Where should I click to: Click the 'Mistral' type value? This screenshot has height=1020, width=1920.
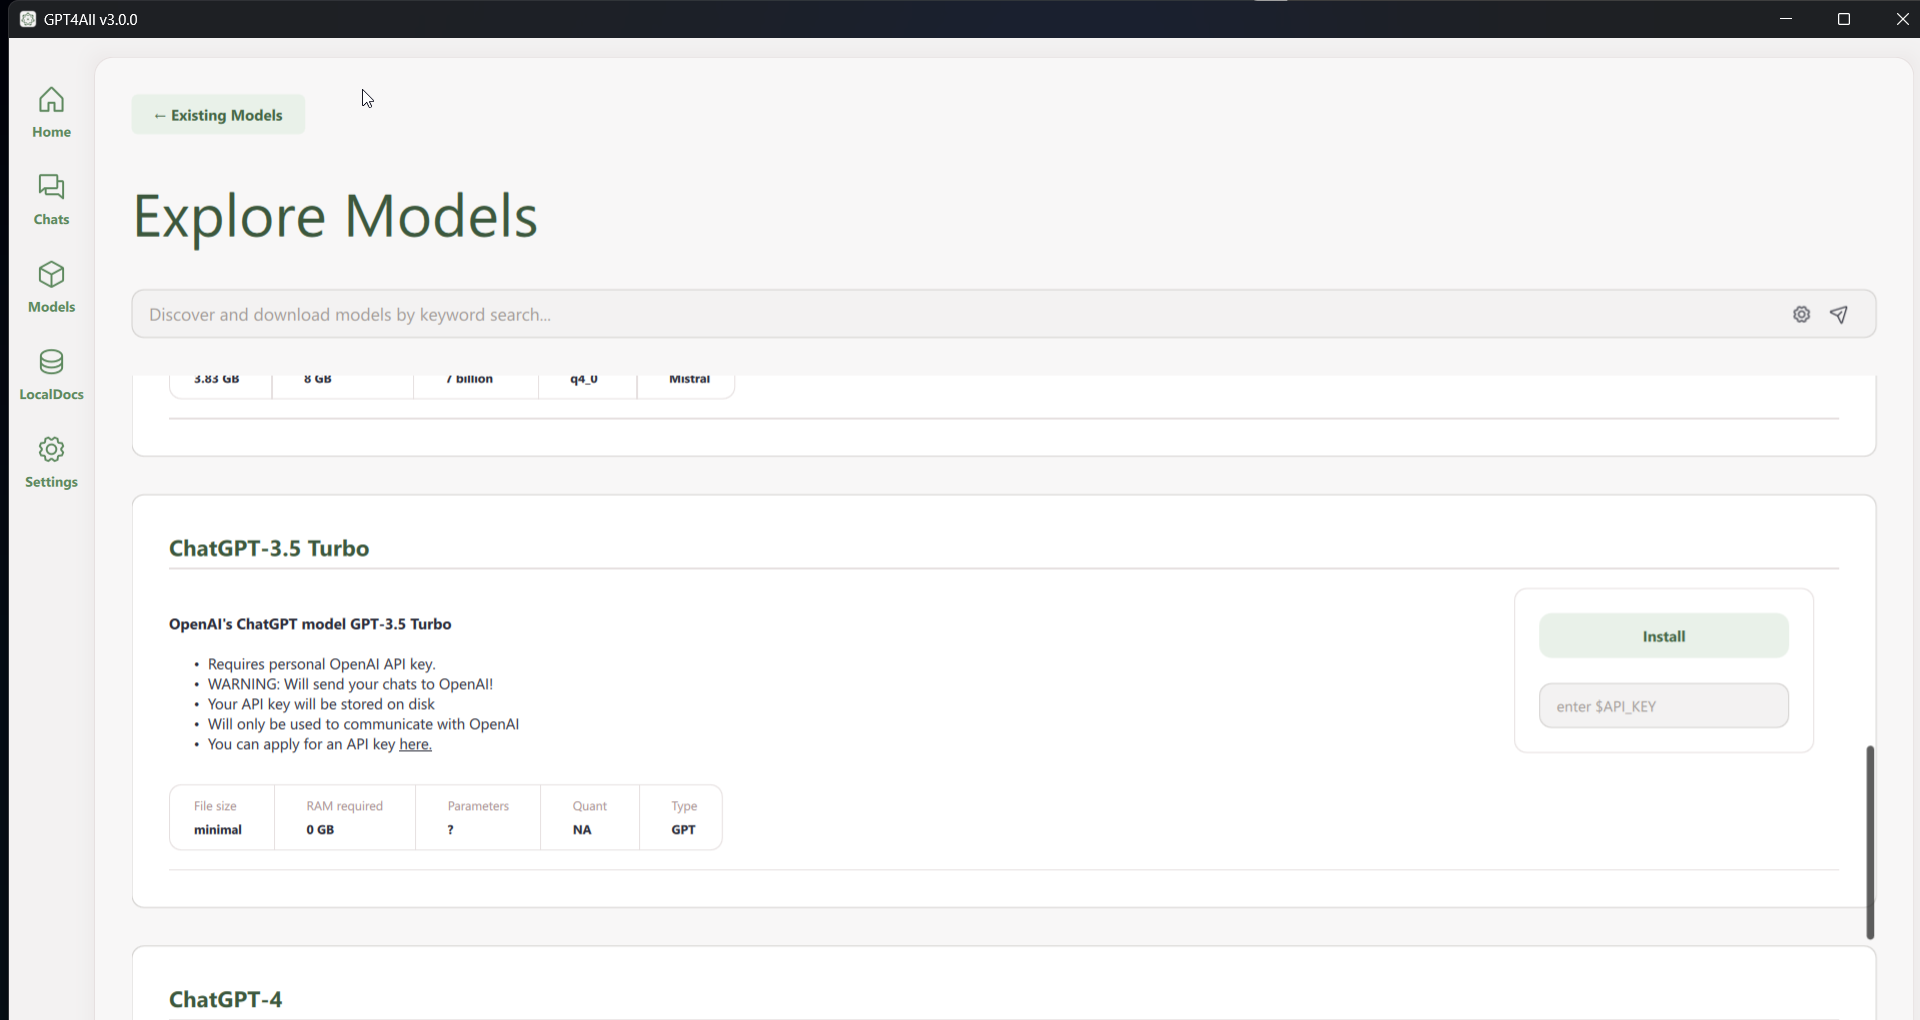689,379
